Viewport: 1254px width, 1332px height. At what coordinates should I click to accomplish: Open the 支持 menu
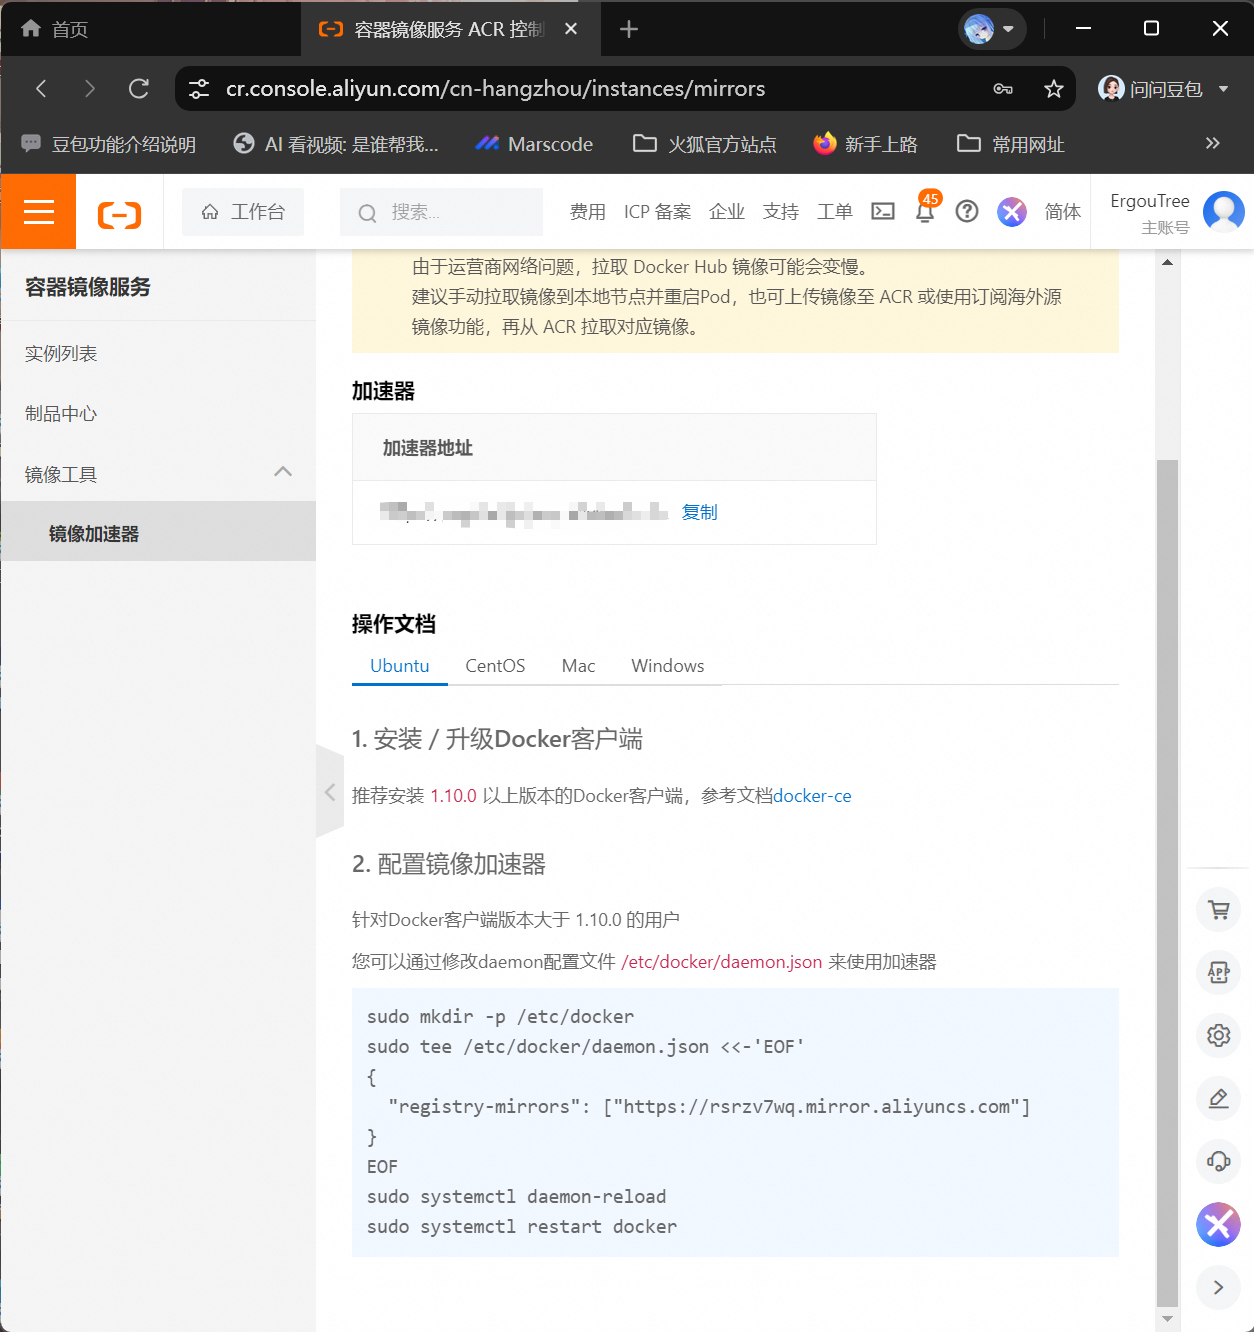click(781, 212)
